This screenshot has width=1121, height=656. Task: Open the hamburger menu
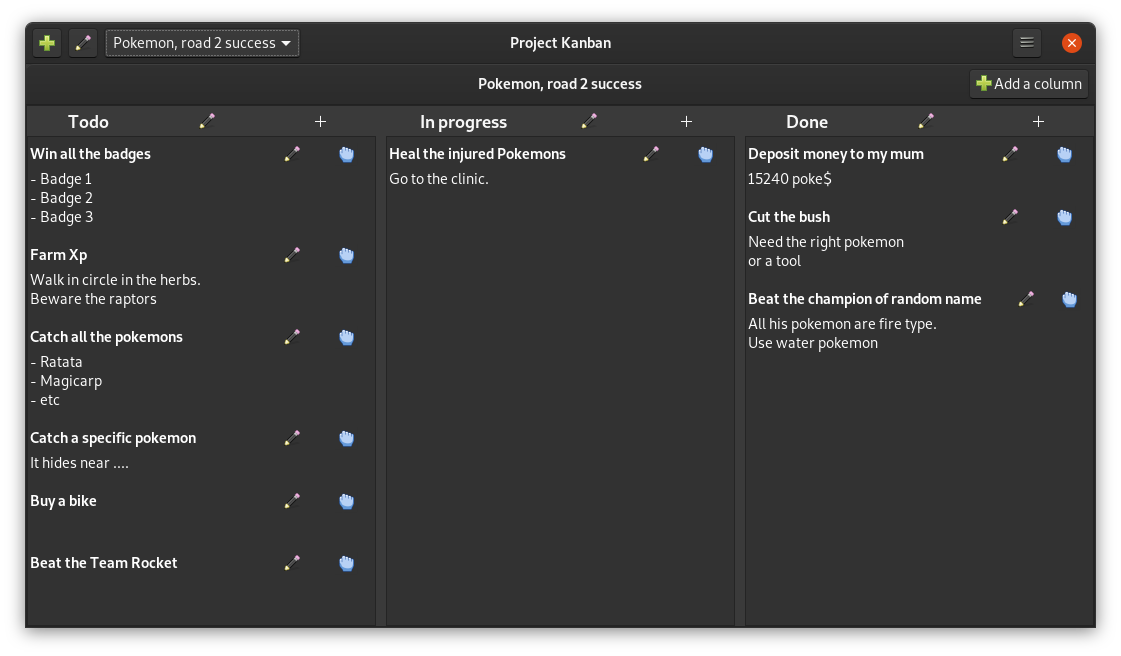(1026, 43)
